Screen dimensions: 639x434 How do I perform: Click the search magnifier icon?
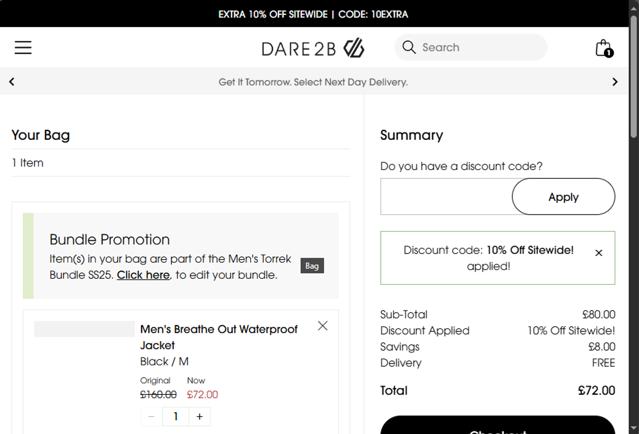click(409, 47)
